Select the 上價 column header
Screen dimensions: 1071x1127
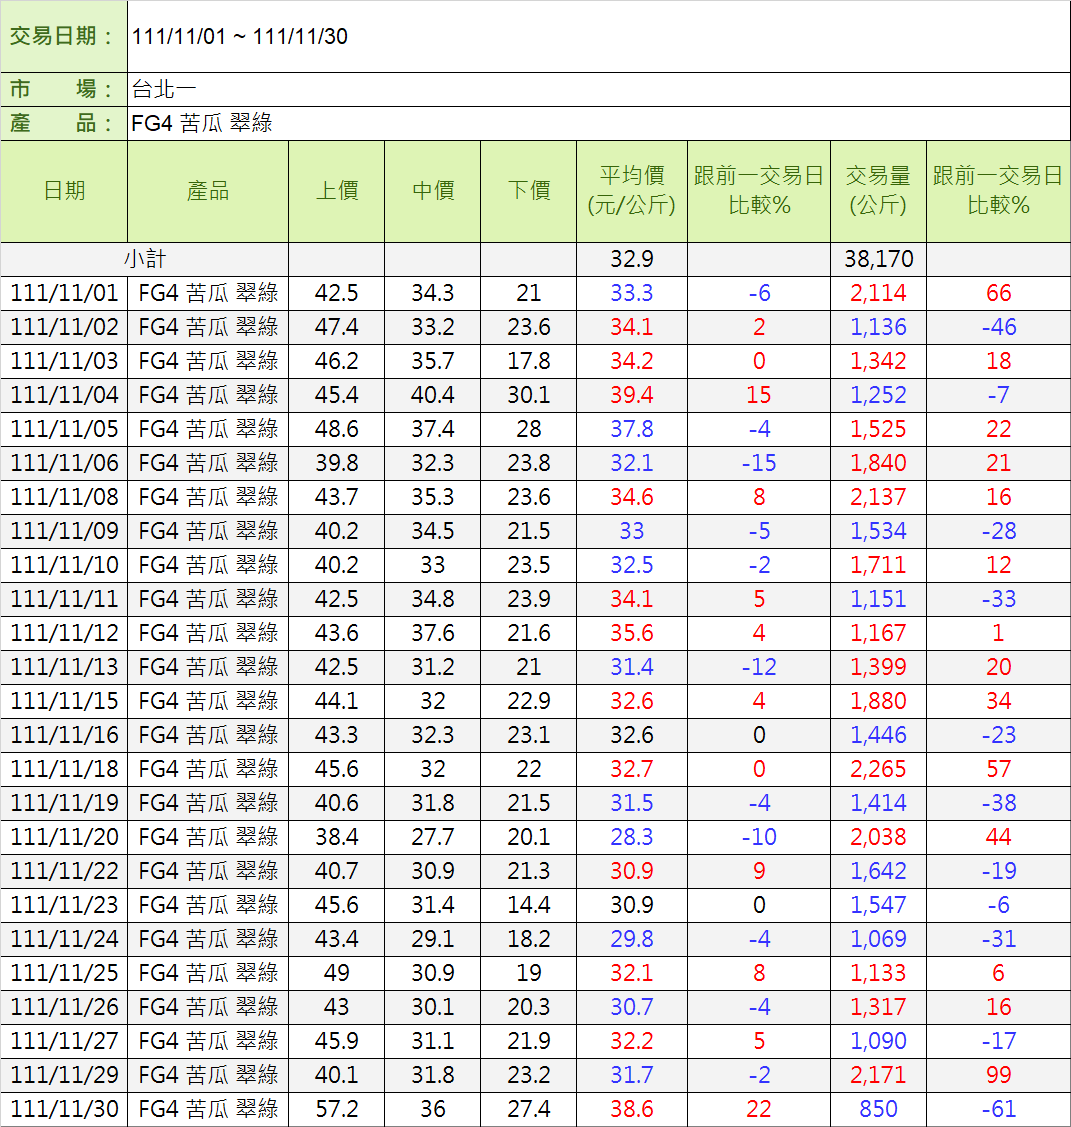click(336, 191)
